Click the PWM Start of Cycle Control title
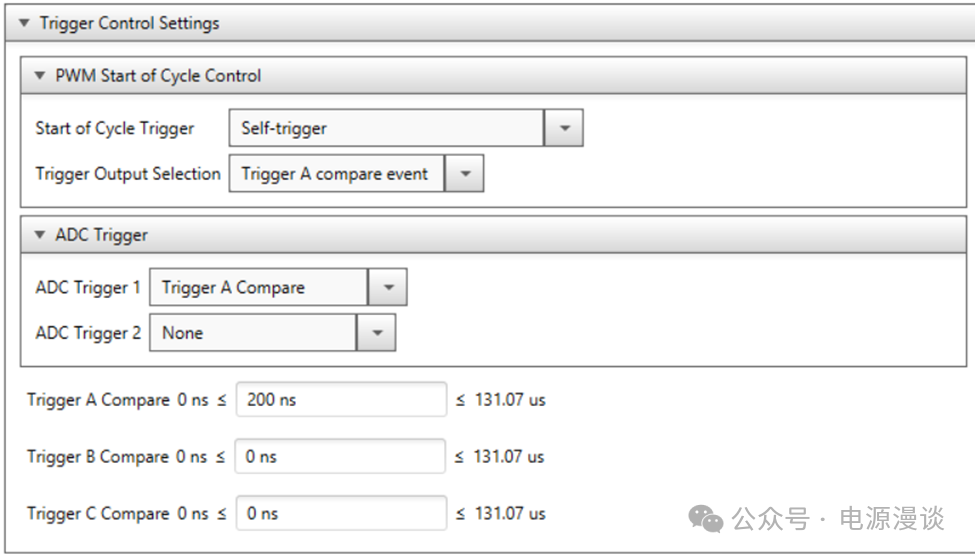 [160, 76]
